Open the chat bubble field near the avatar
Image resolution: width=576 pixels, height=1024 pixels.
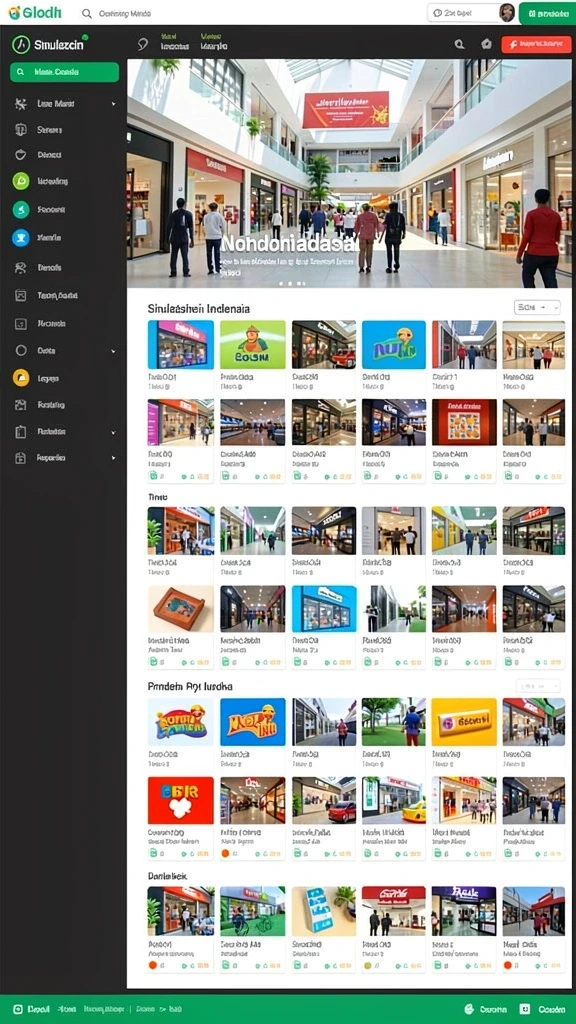point(462,12)
